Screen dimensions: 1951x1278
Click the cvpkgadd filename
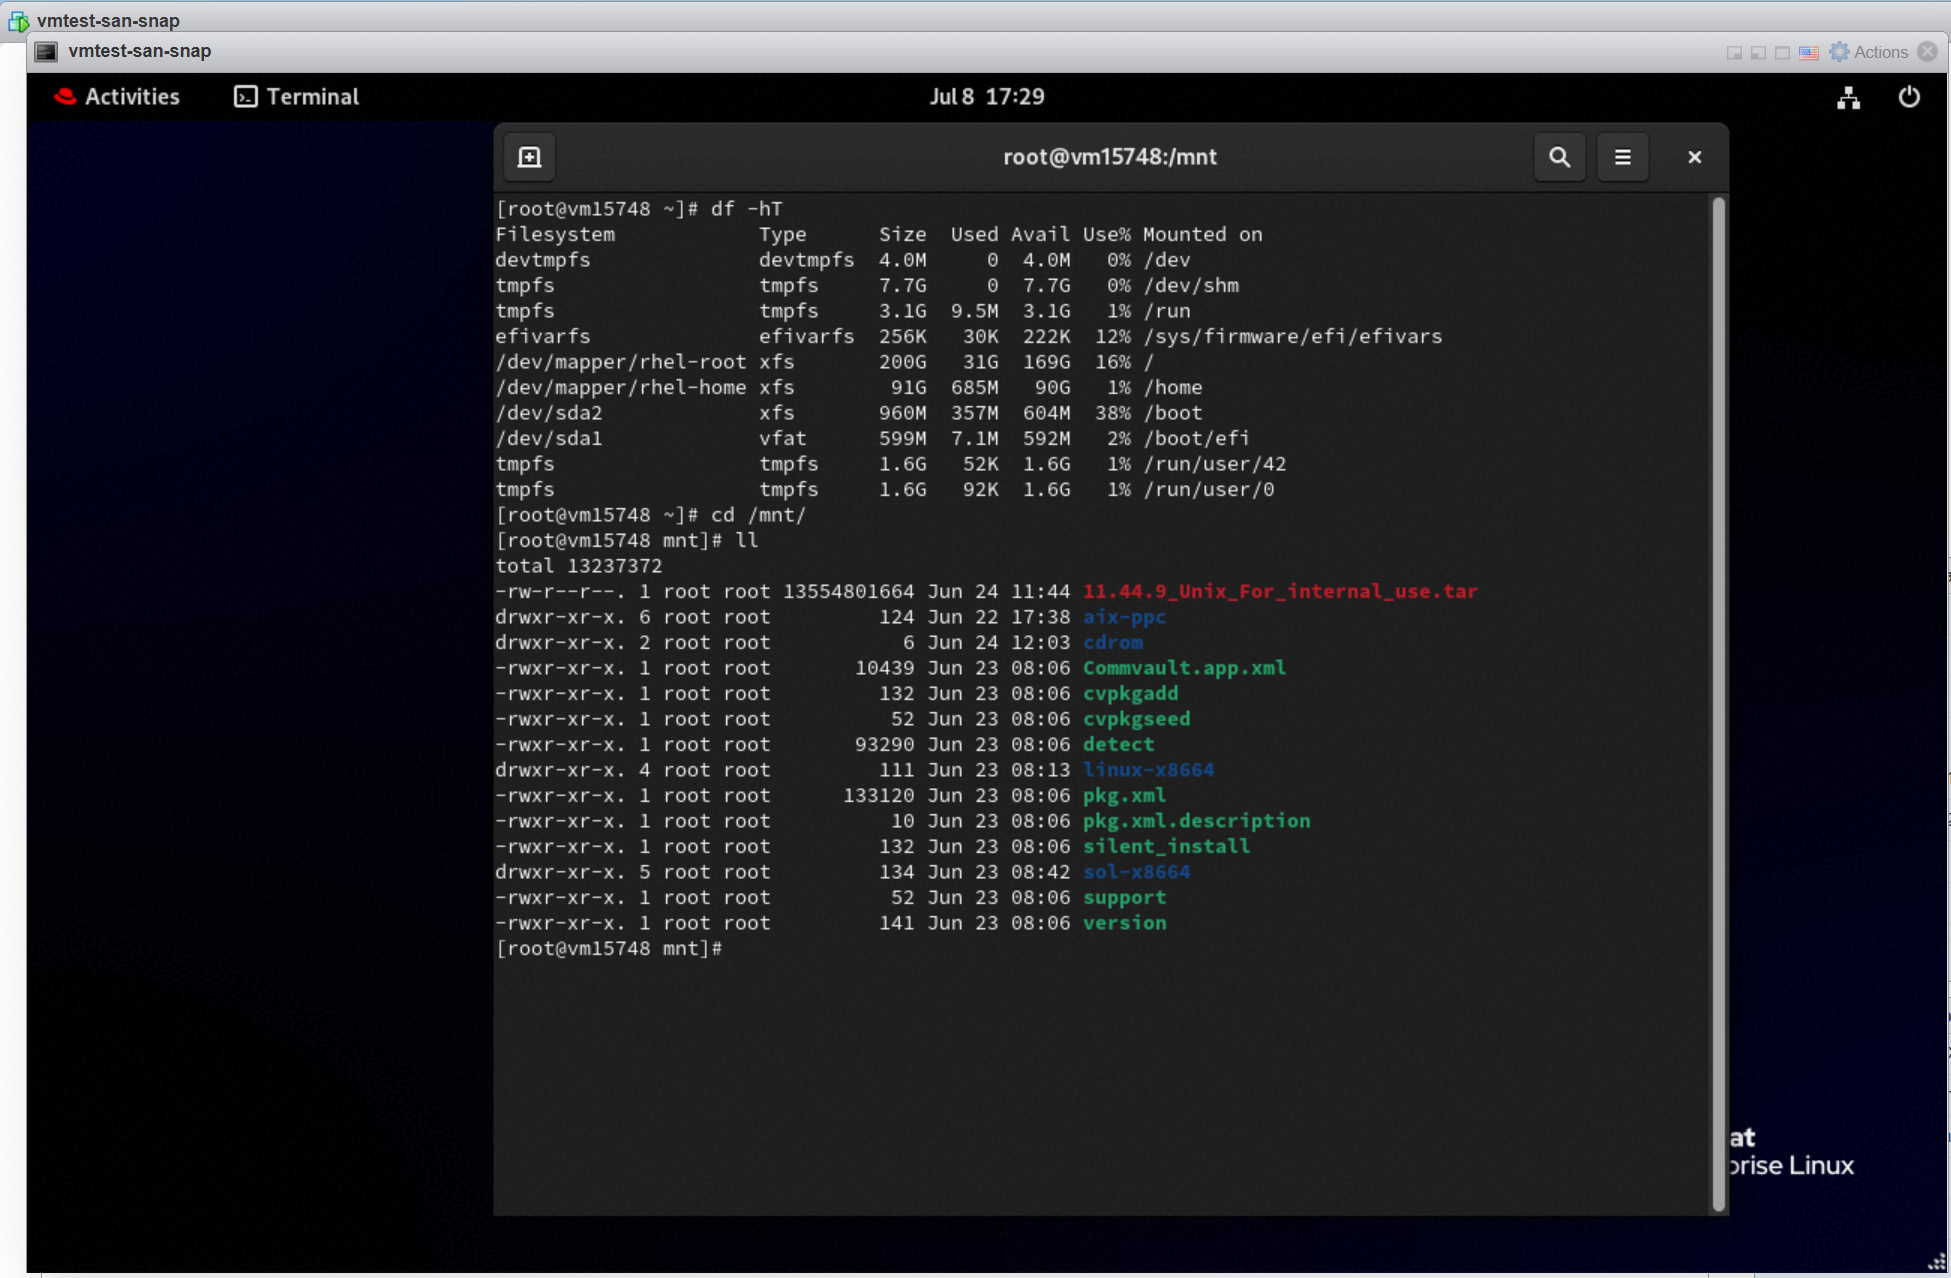tap(1130, 693)
